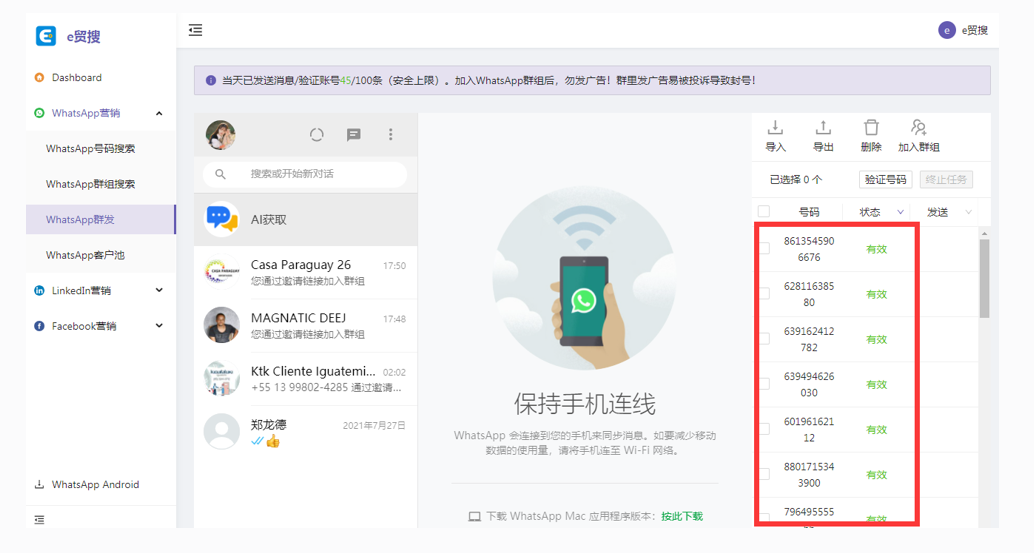
Task: Click the 按此下载 Mac download link
Action: click(x=682, y=516)
